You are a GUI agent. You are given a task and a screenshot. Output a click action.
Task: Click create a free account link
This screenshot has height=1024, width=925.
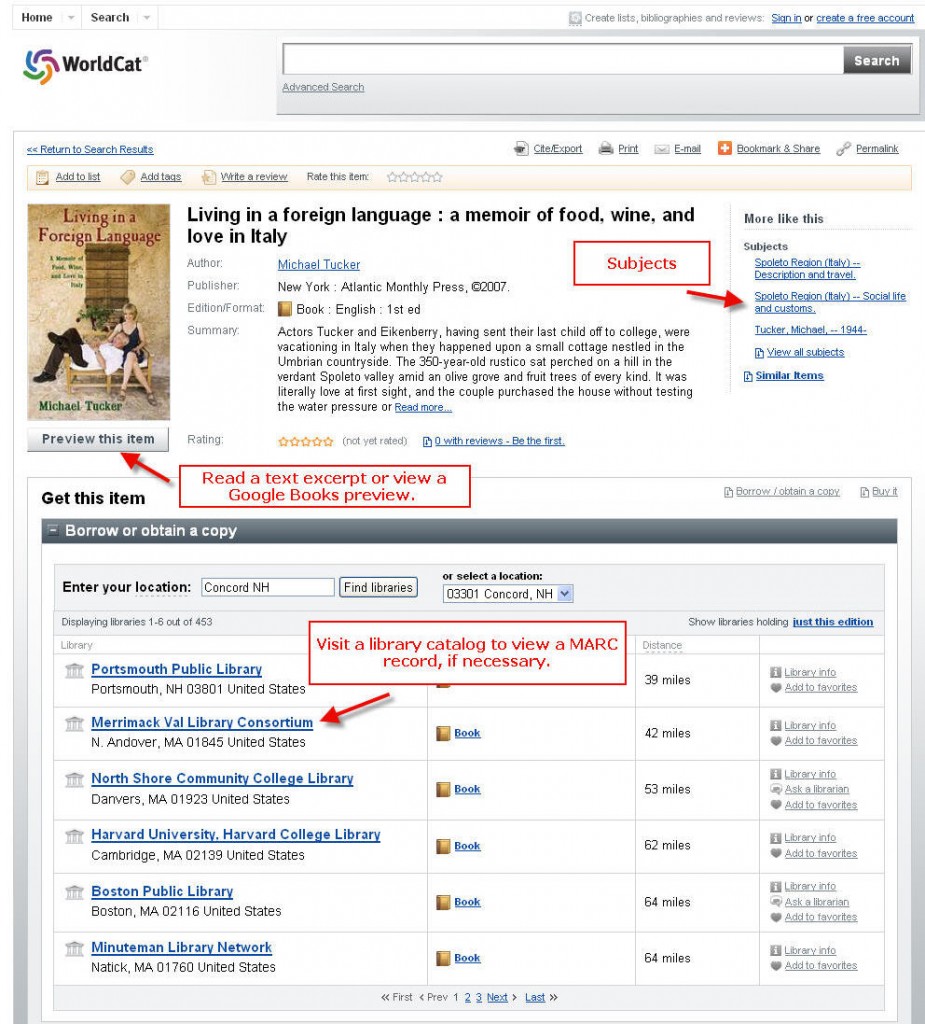[x=865, y=18]
